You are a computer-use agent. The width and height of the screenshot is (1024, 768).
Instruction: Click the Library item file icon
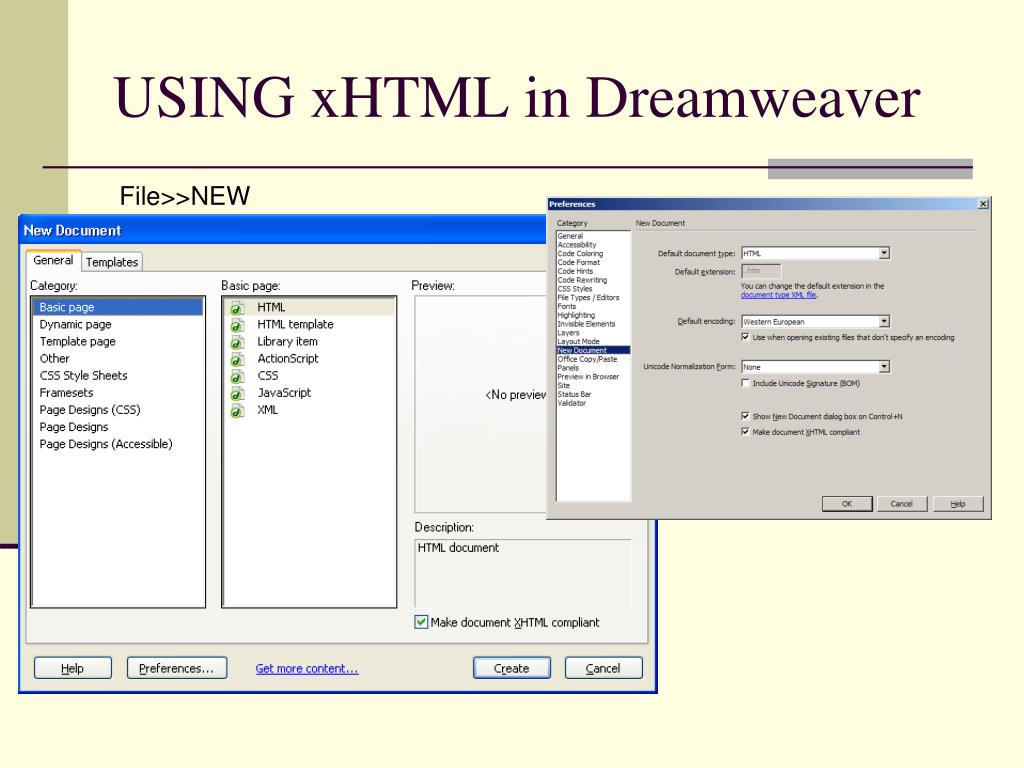coord(237,342)
